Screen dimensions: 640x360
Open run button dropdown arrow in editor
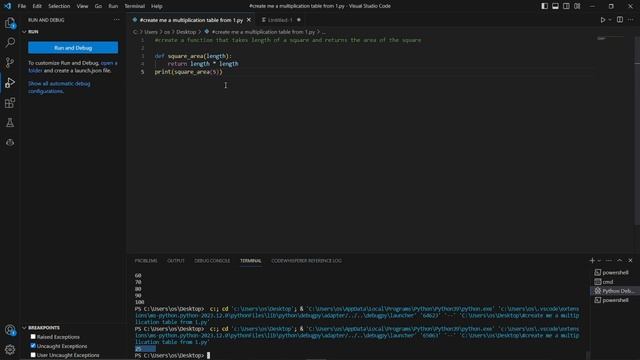[x=610, y=20]
